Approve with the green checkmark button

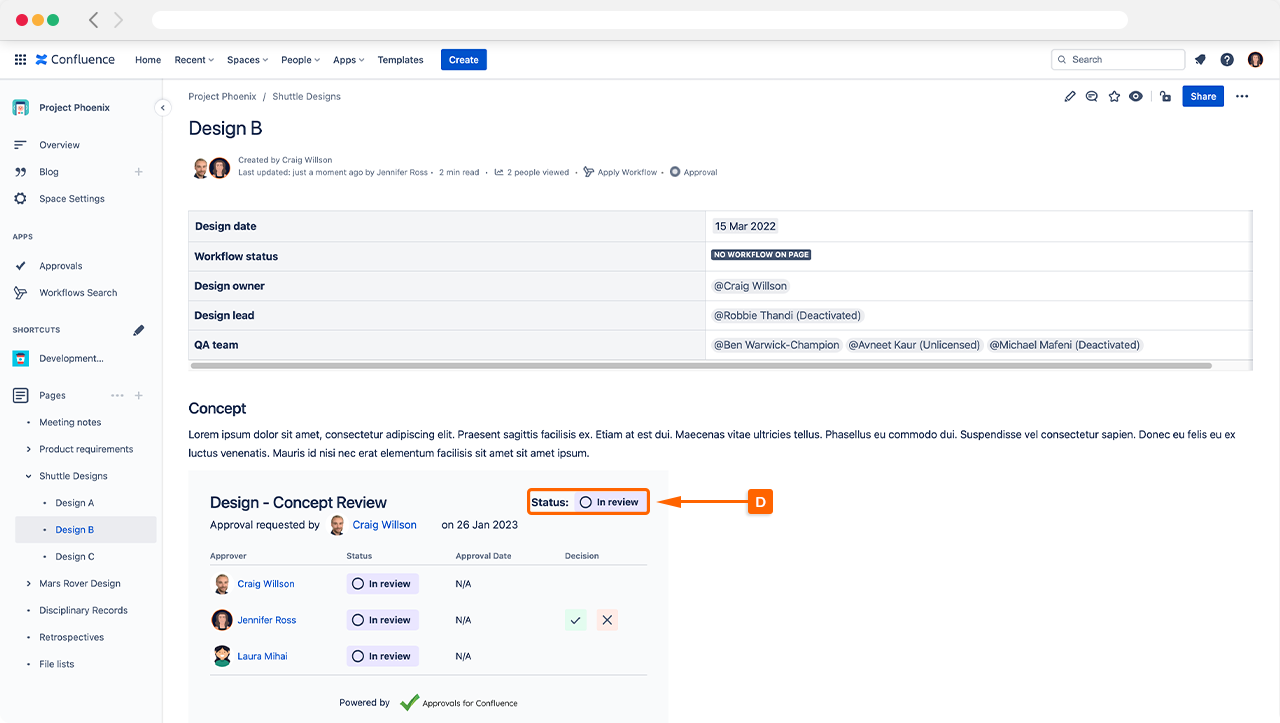(x=575, y=620)
